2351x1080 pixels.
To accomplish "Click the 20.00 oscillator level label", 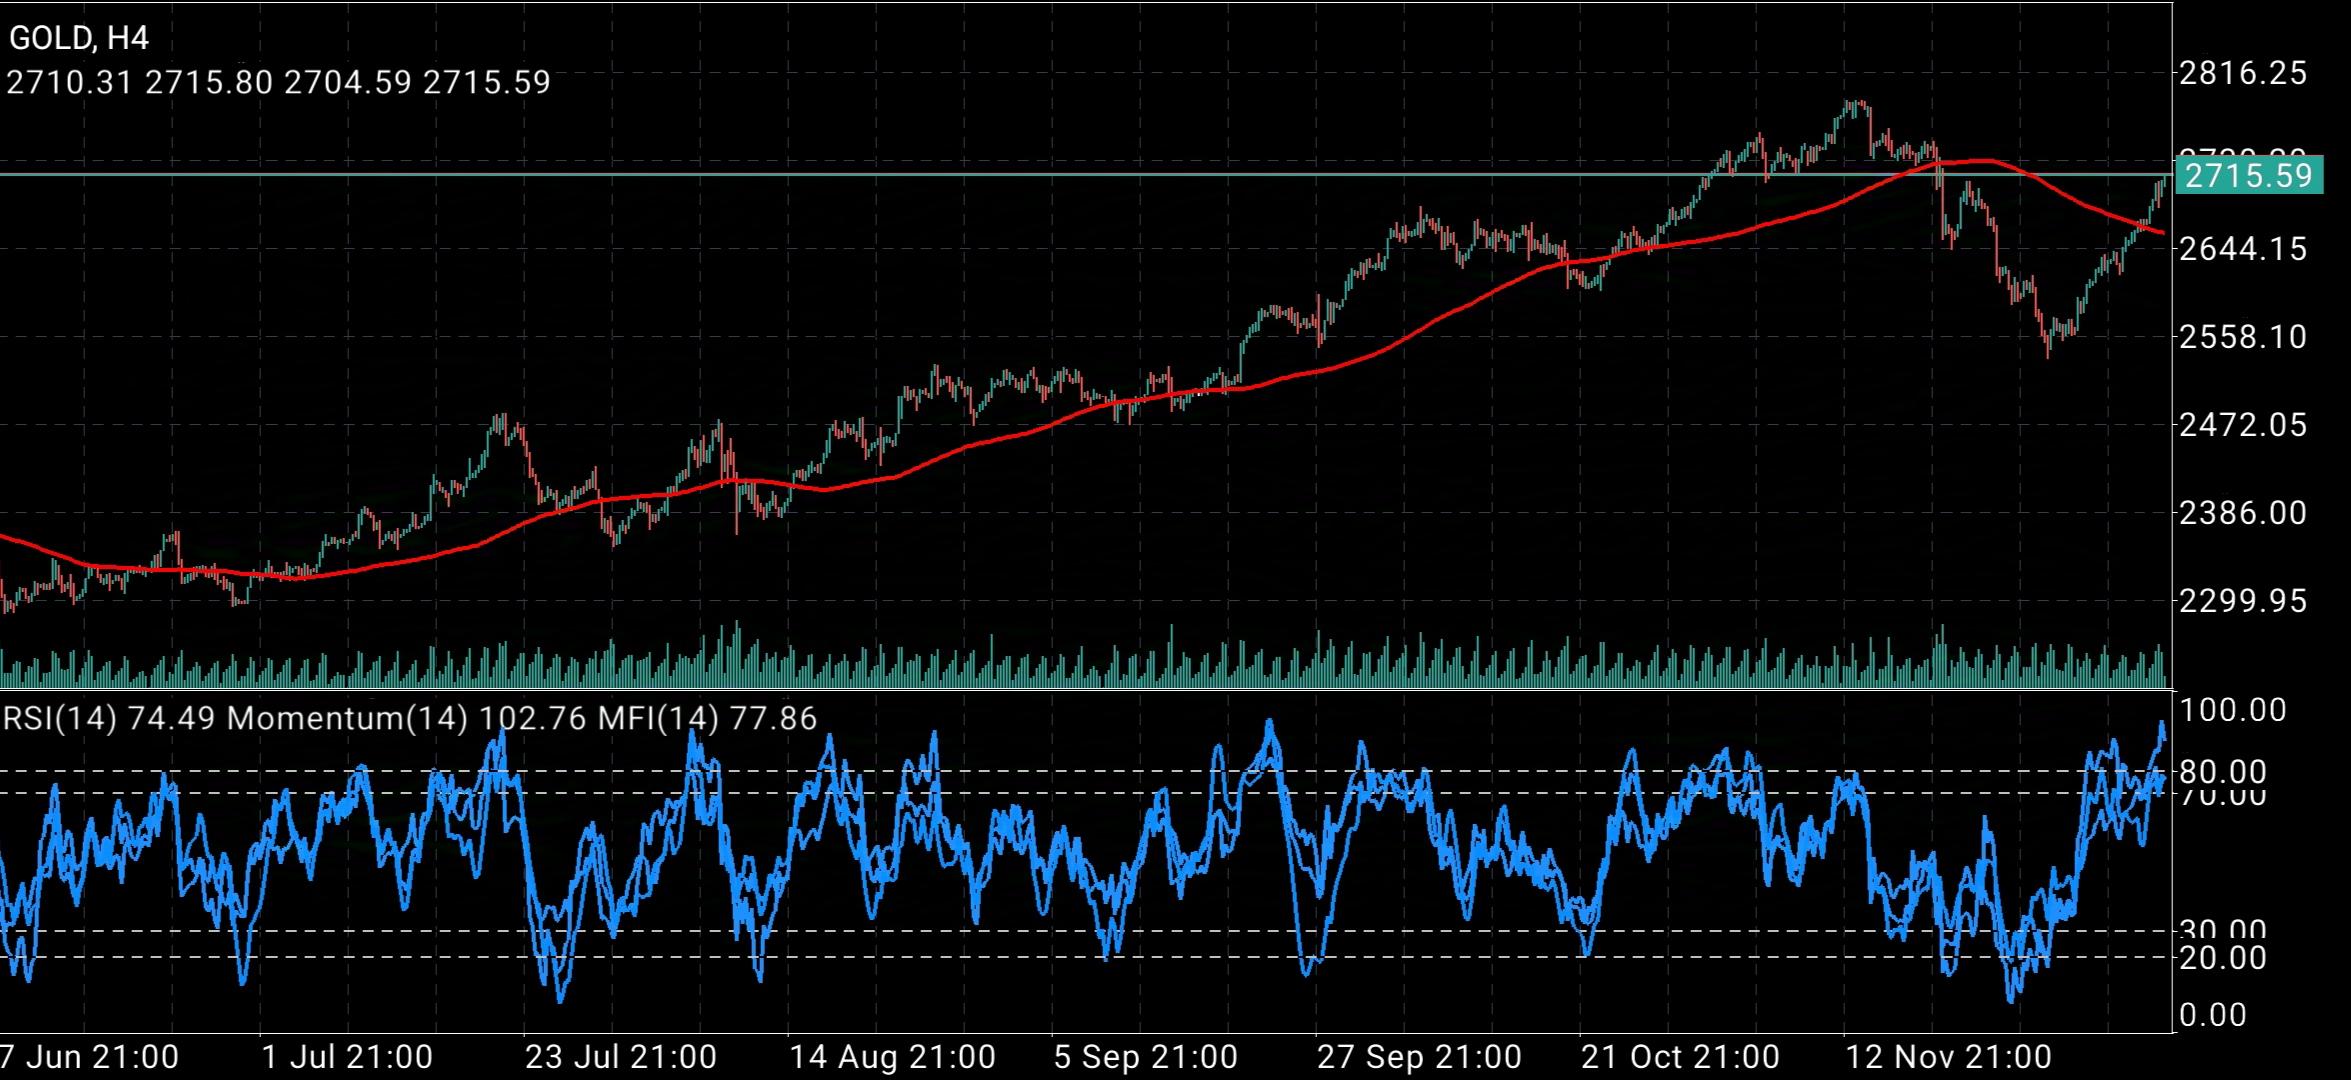I will 2222,957.
